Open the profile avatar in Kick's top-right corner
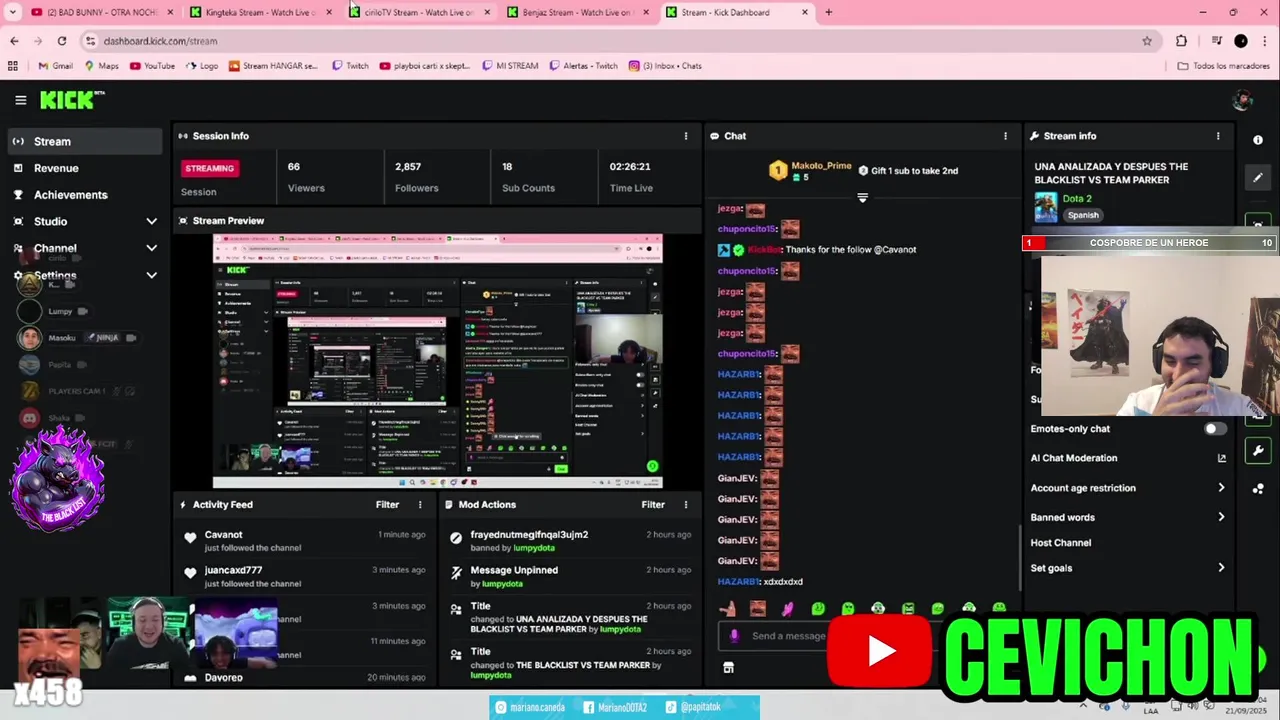This screenshot has width=1280, height=720. pyautogui.click(x=1243, y=100)
